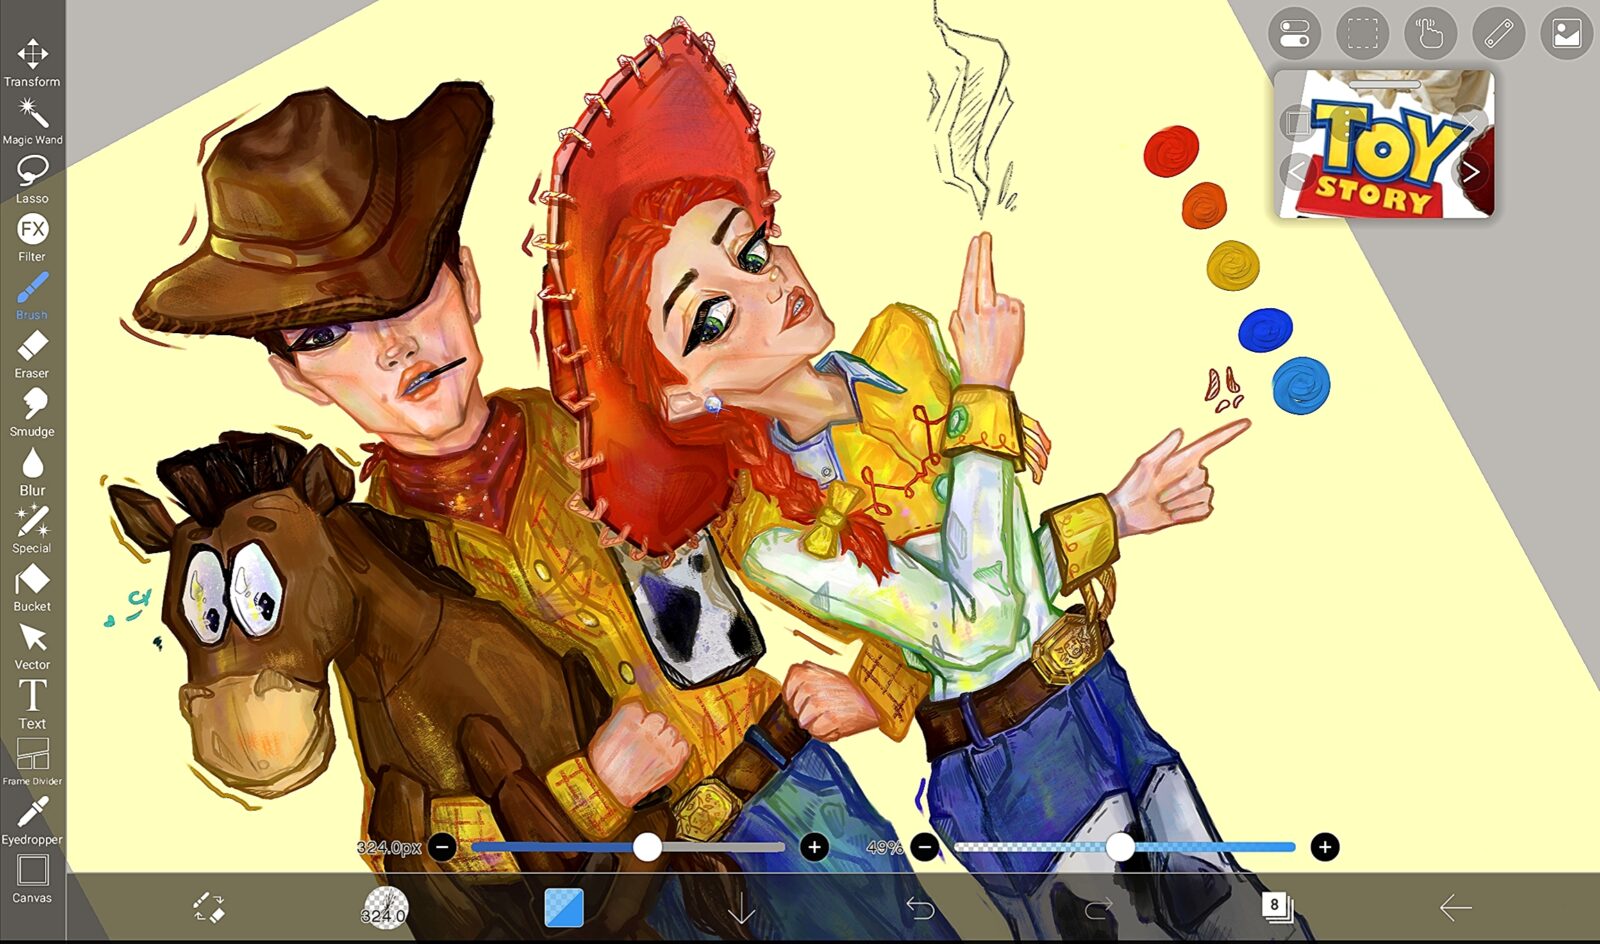The image size is (1600, 944).
Task: Decrease brush thickness with the minus button
Action: [x=442, y=848]
